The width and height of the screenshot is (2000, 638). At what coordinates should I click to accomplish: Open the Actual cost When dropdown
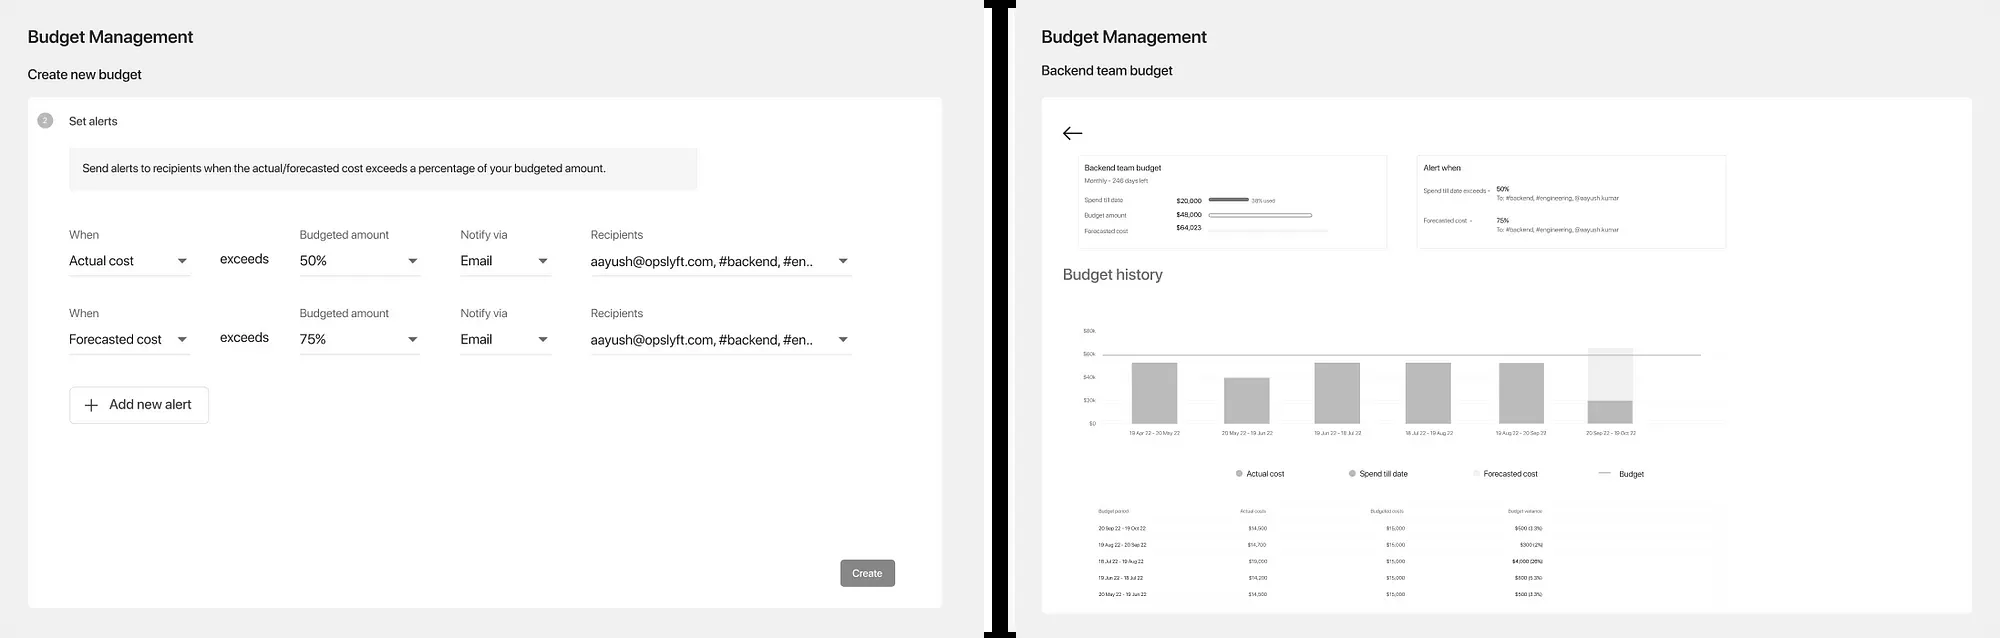pos(129,261)
